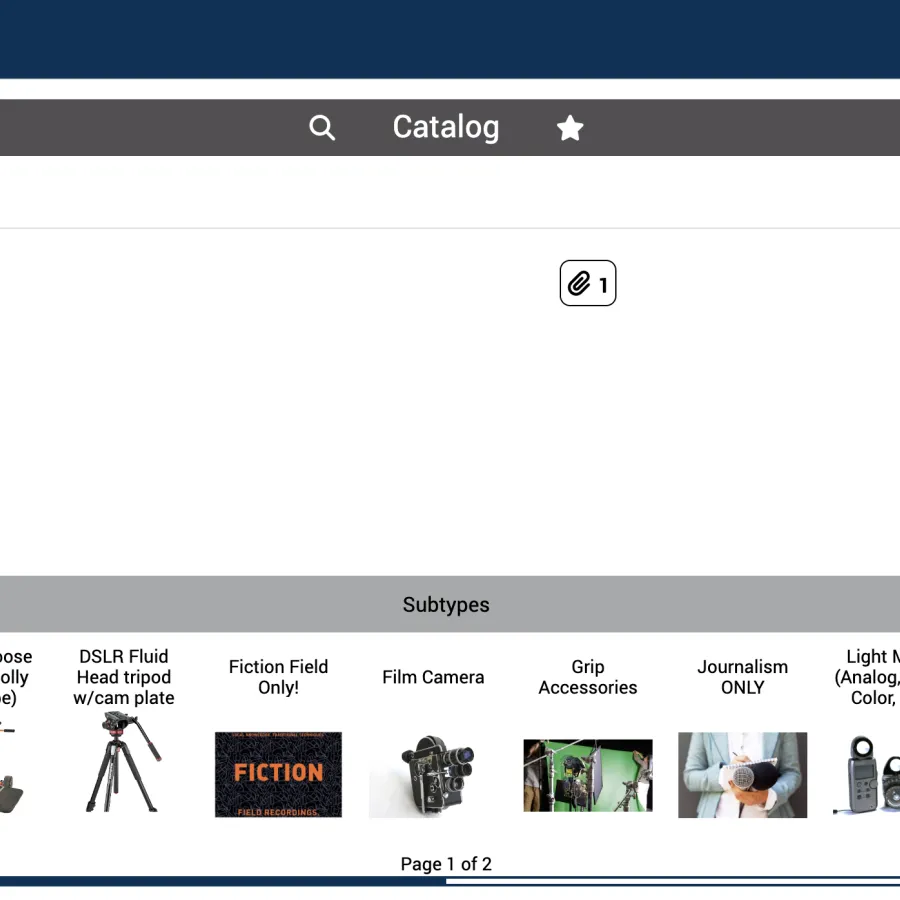900x900 pixels.
Task: Select the DSLR tripod image
Action: pos(123,762)
